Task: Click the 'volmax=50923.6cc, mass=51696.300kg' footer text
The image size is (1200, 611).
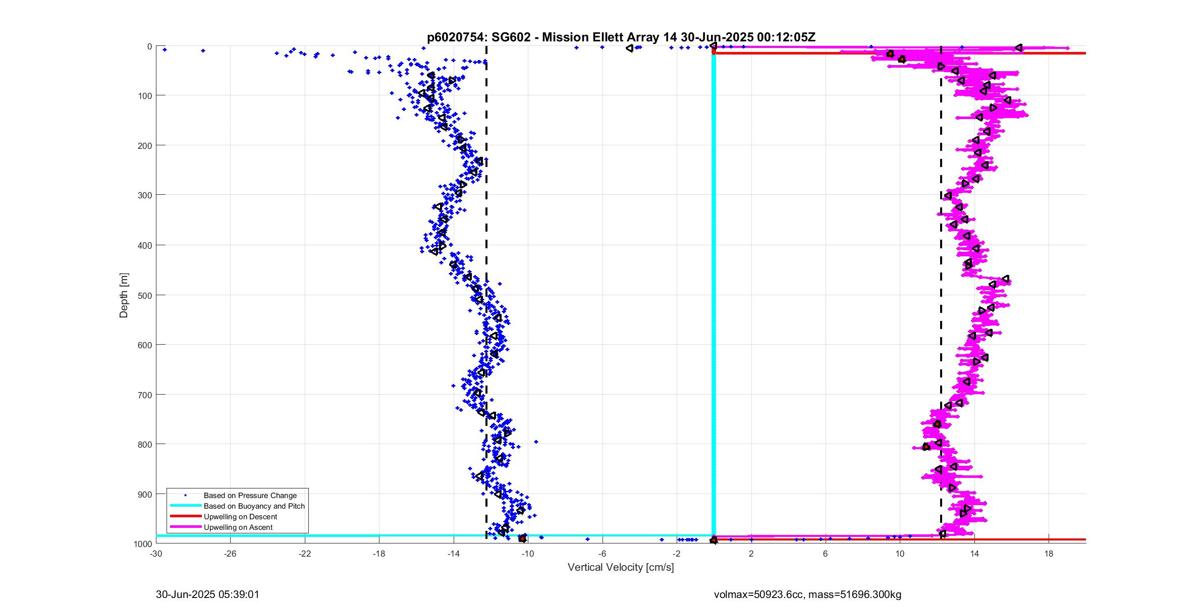Action: tap(807, 594)
